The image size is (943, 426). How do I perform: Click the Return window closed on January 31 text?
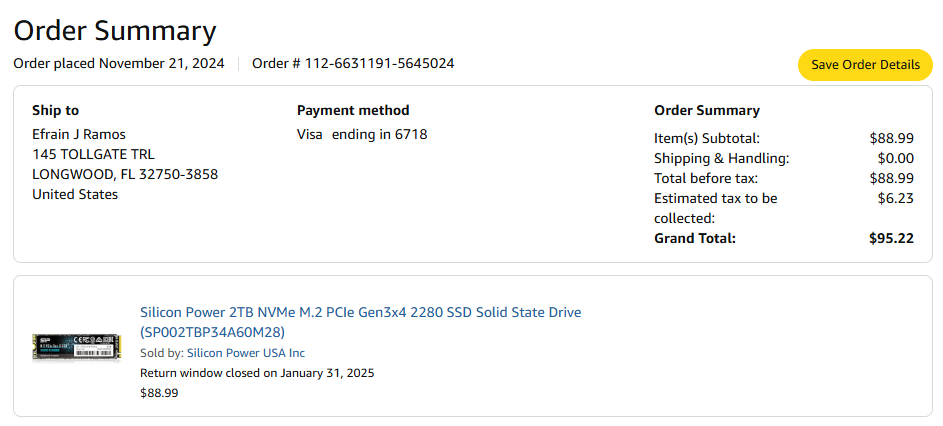257,373
